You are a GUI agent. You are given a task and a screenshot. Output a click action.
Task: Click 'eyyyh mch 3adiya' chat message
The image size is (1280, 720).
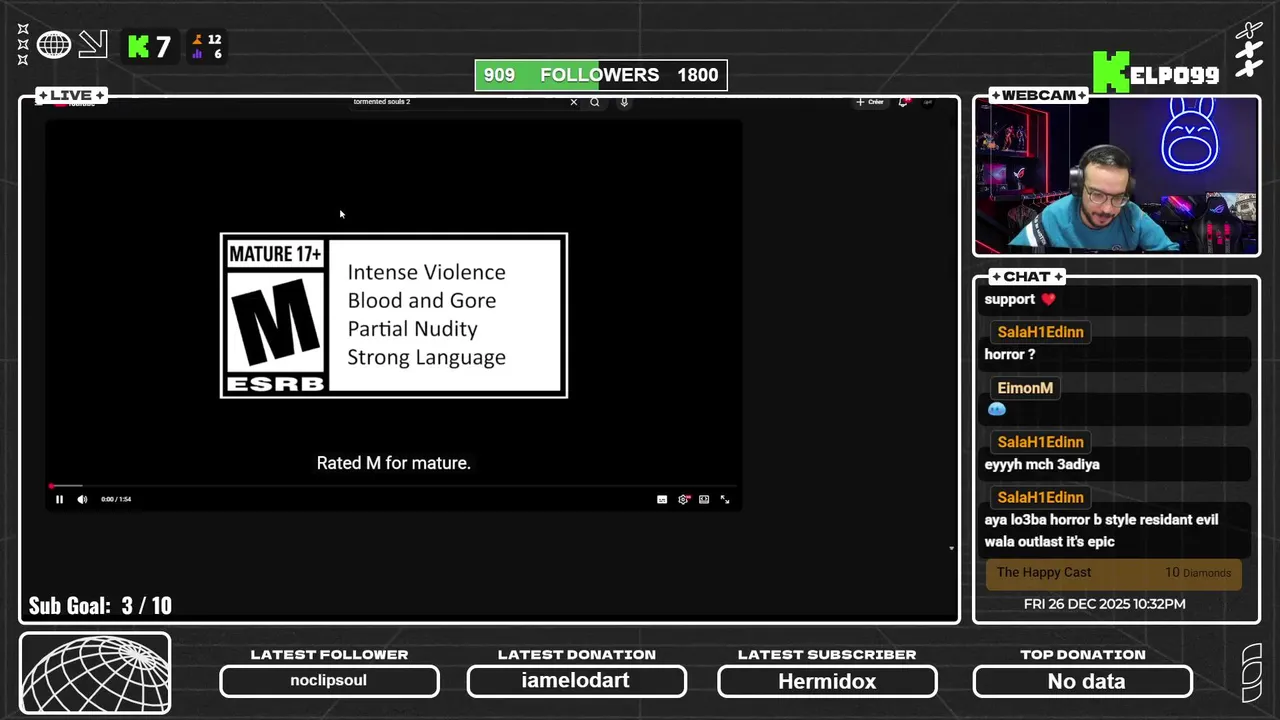coord(1042,464)
